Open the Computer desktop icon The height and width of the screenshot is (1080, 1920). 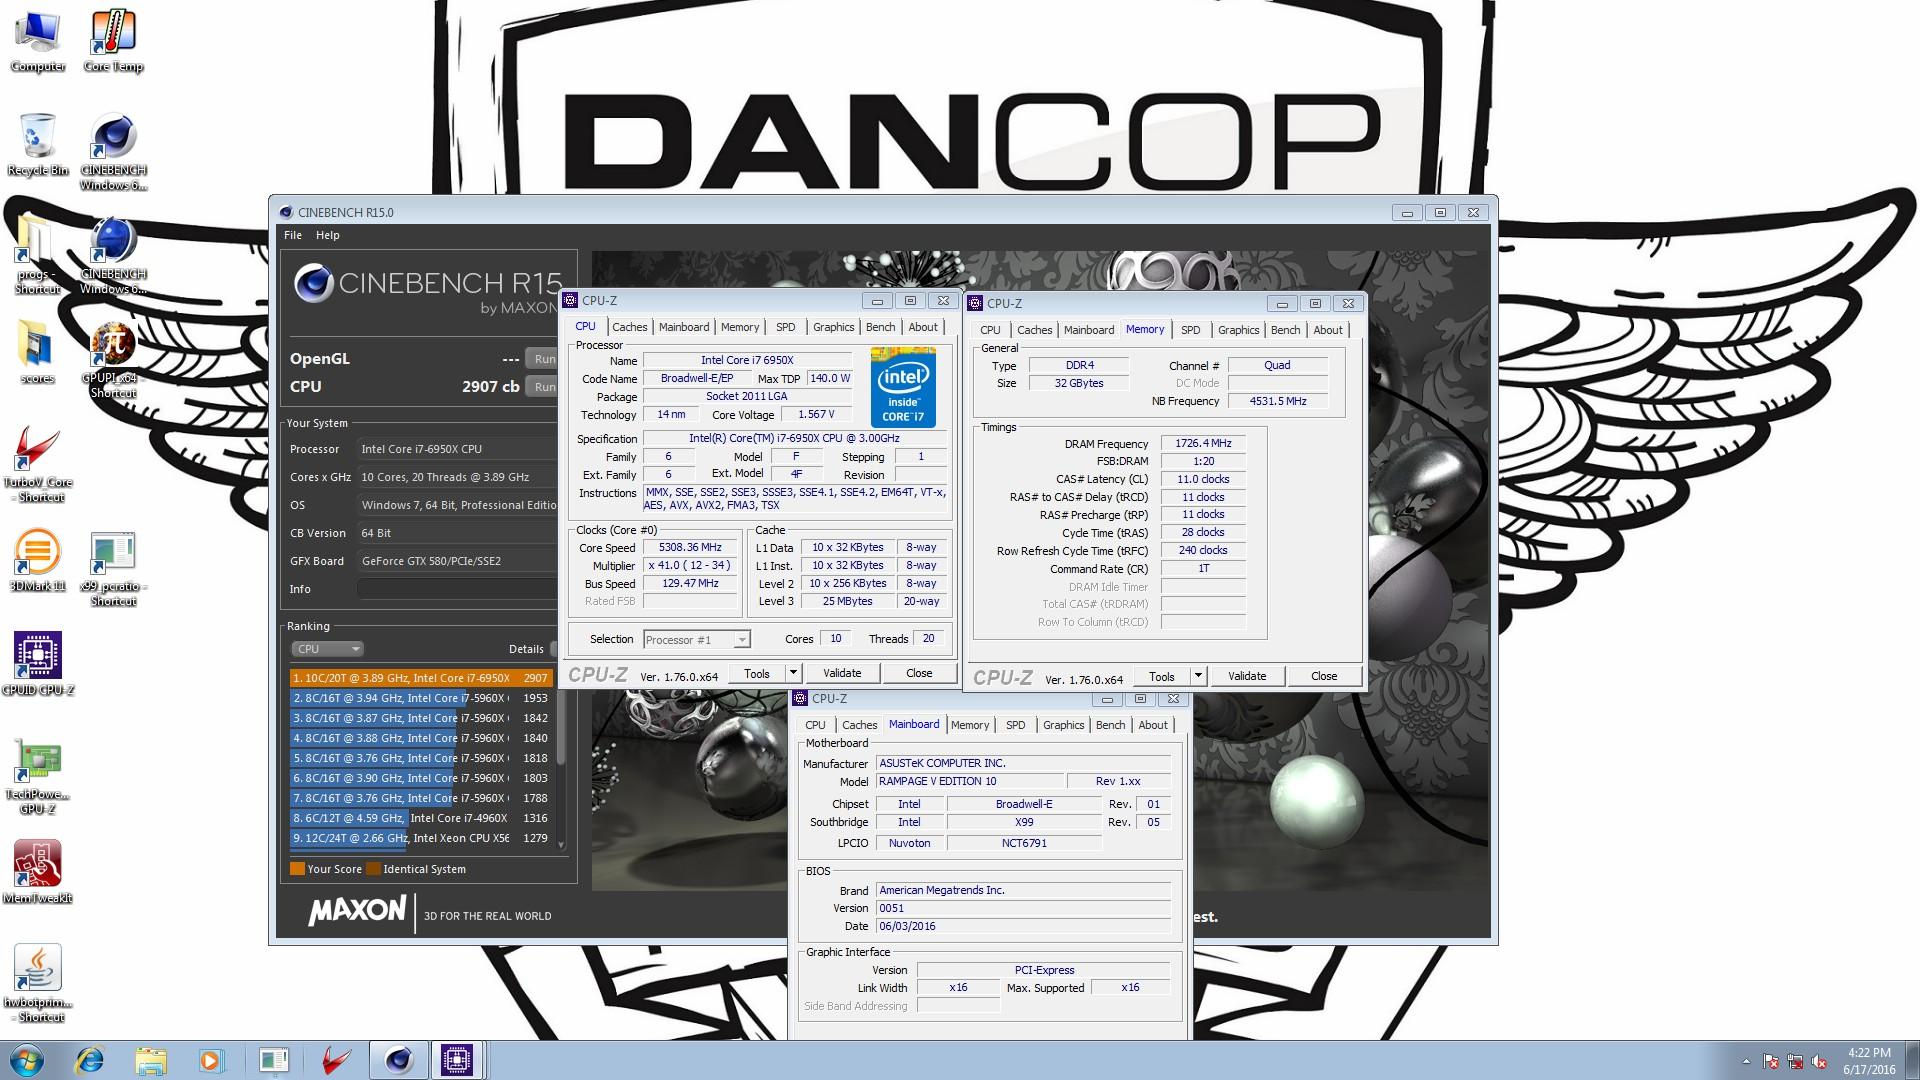(38, 42)
